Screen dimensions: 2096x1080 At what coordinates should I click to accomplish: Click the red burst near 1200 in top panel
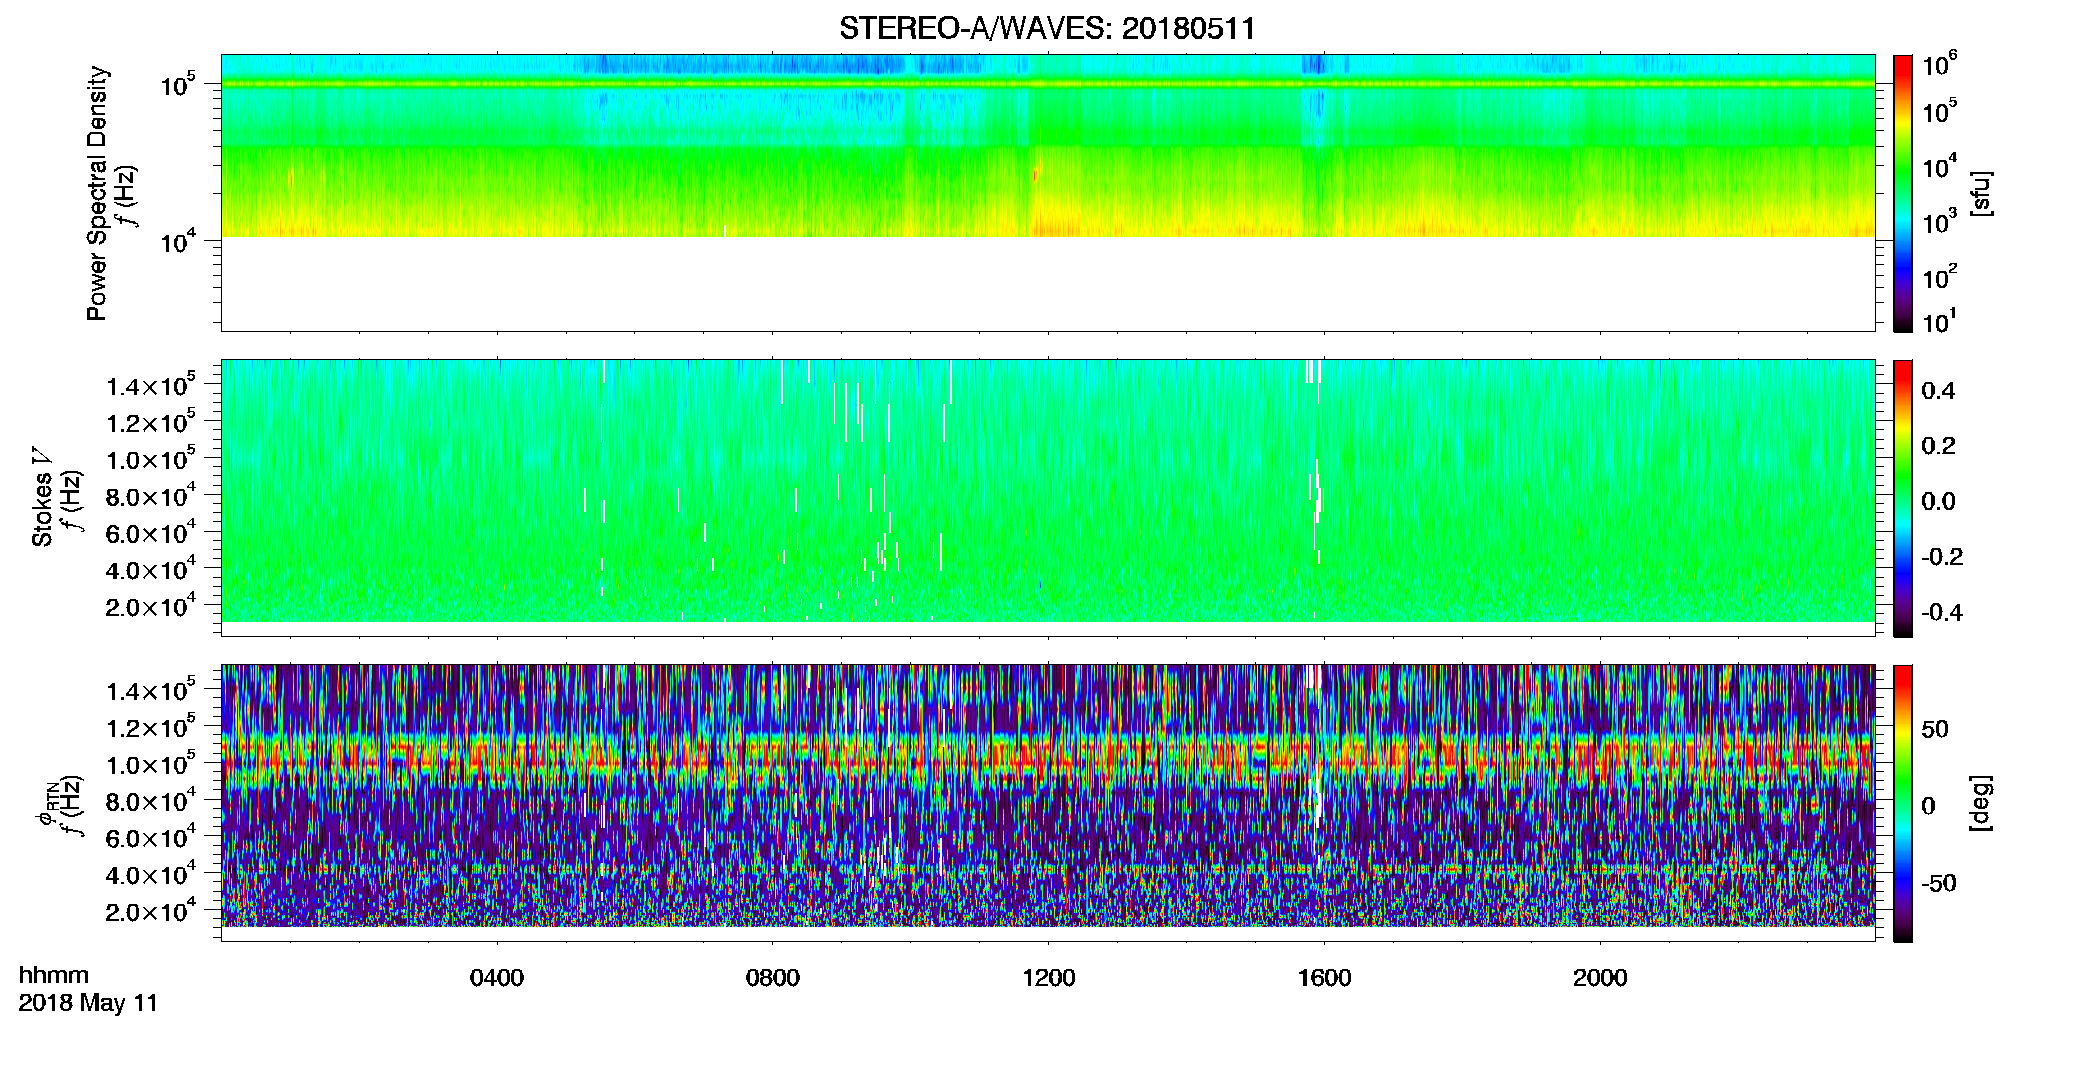click(x=1037, y=173)
